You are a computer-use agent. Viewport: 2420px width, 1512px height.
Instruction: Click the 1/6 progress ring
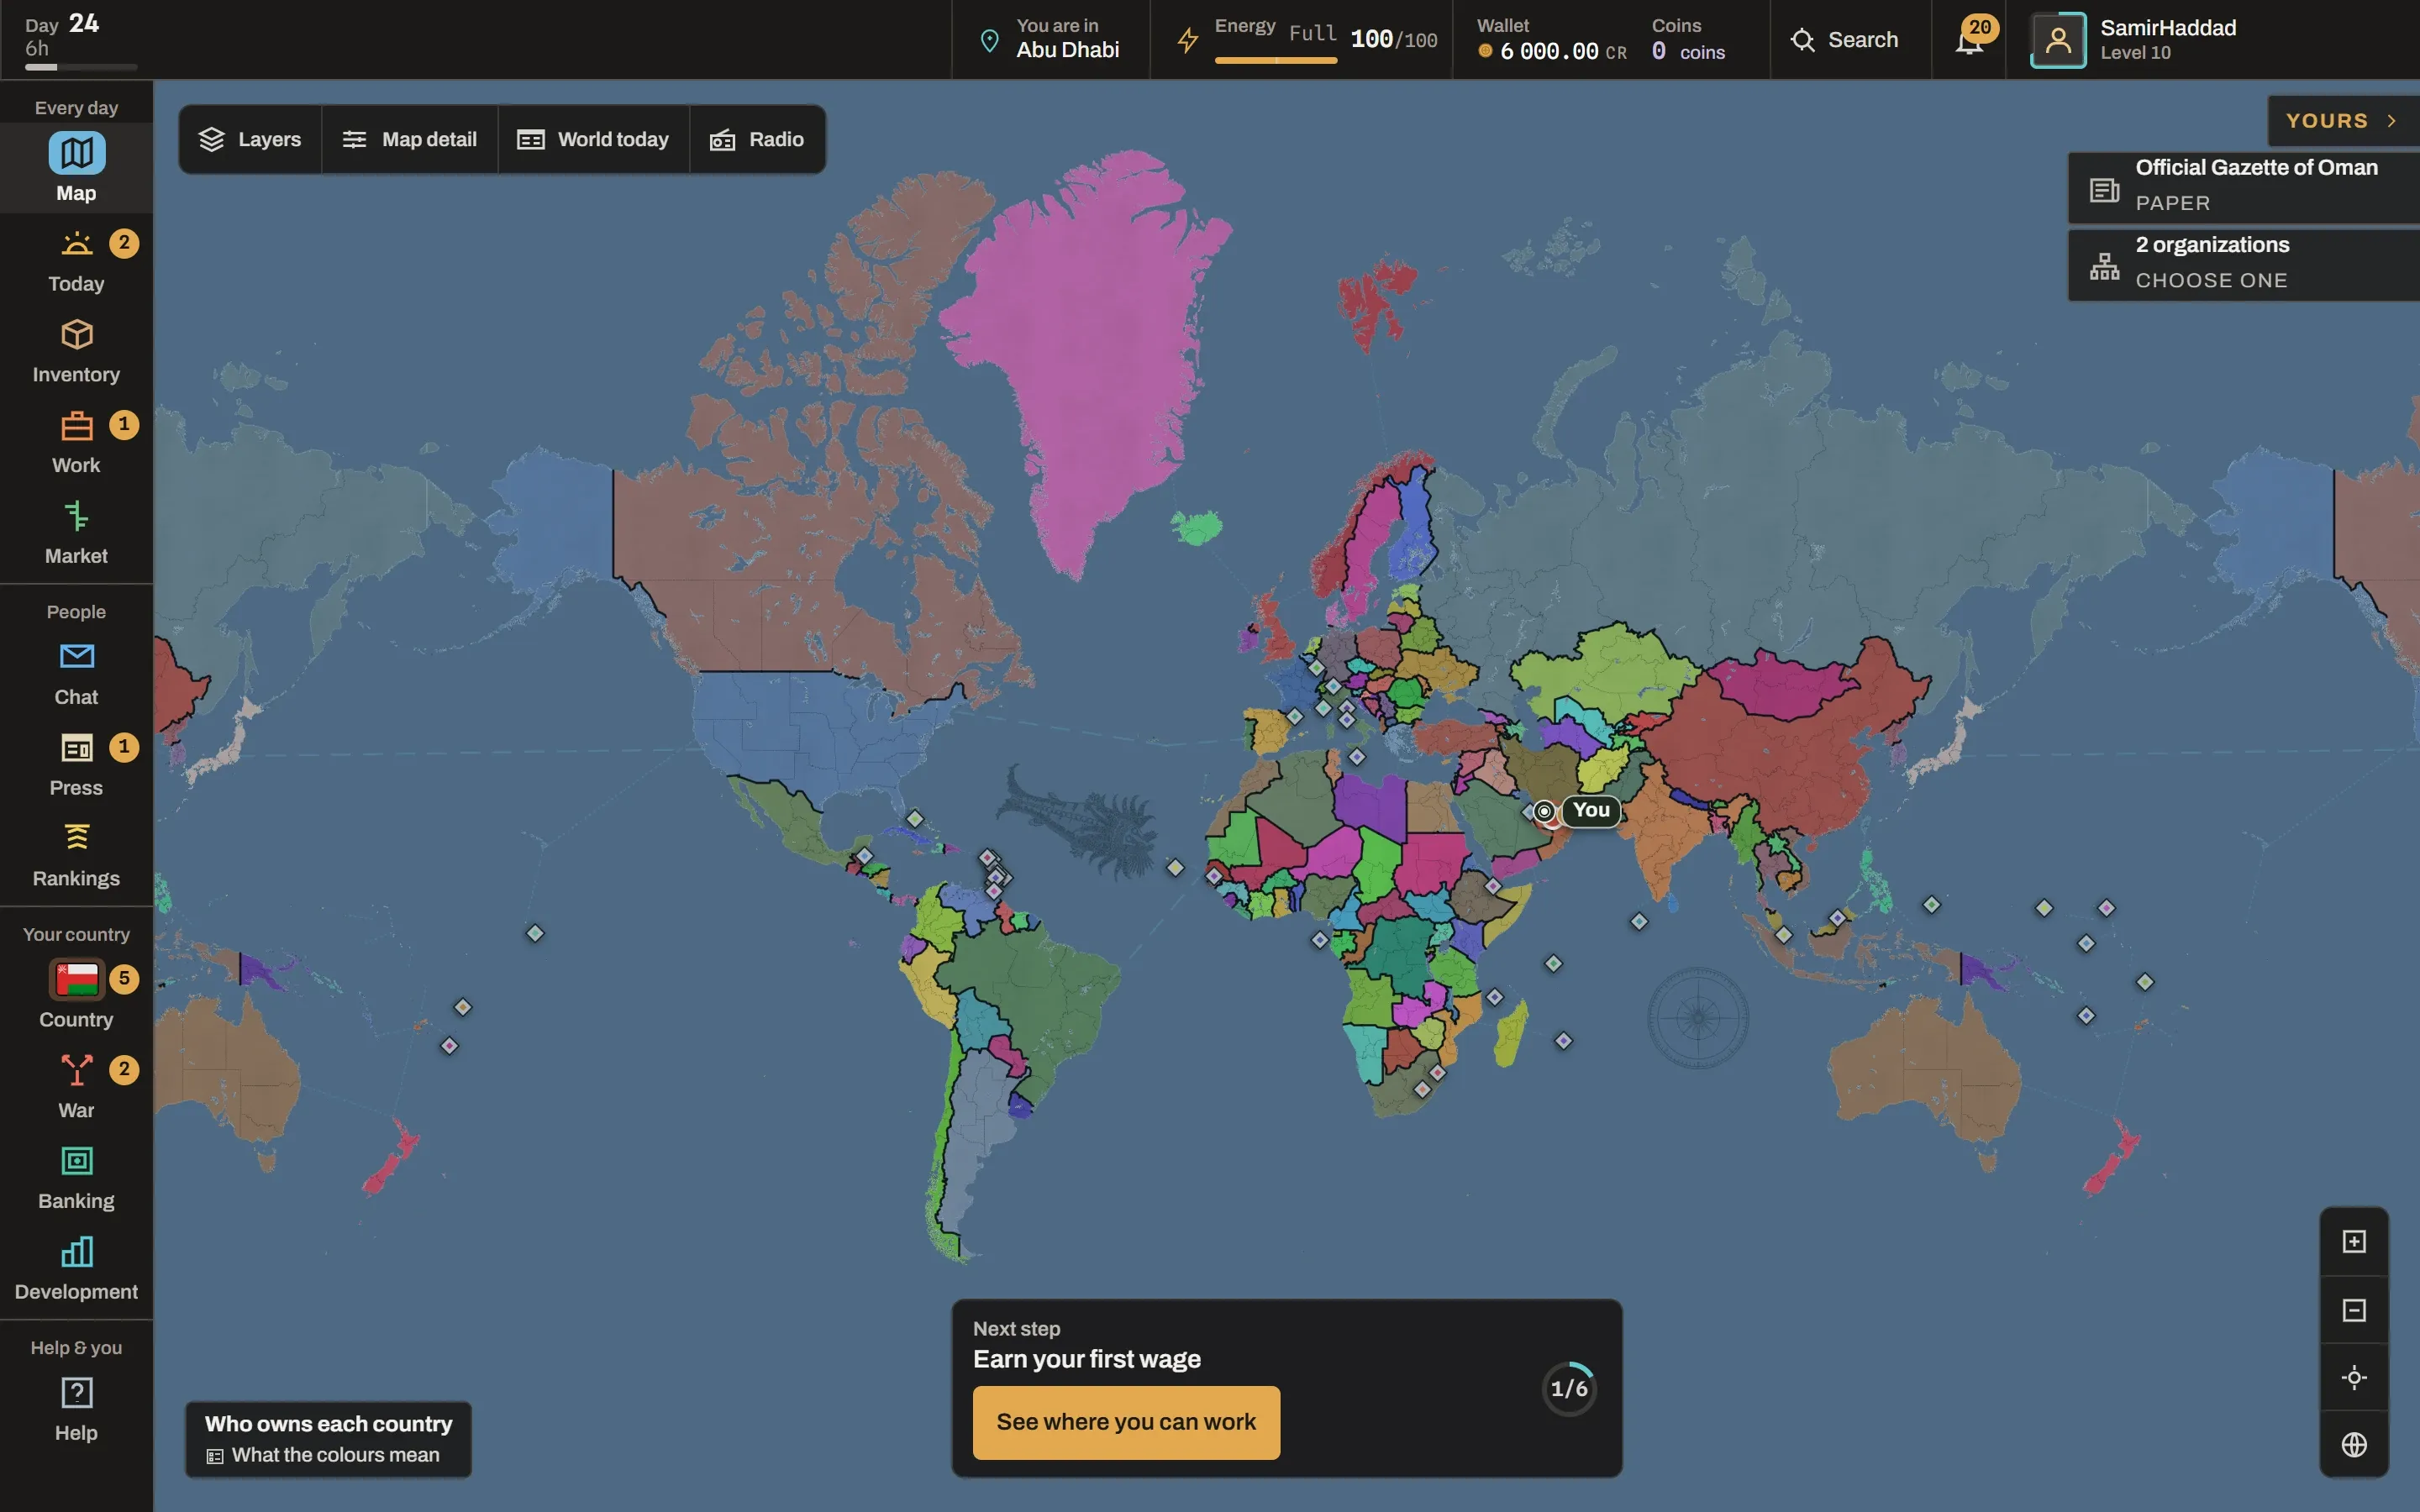1569,1388
